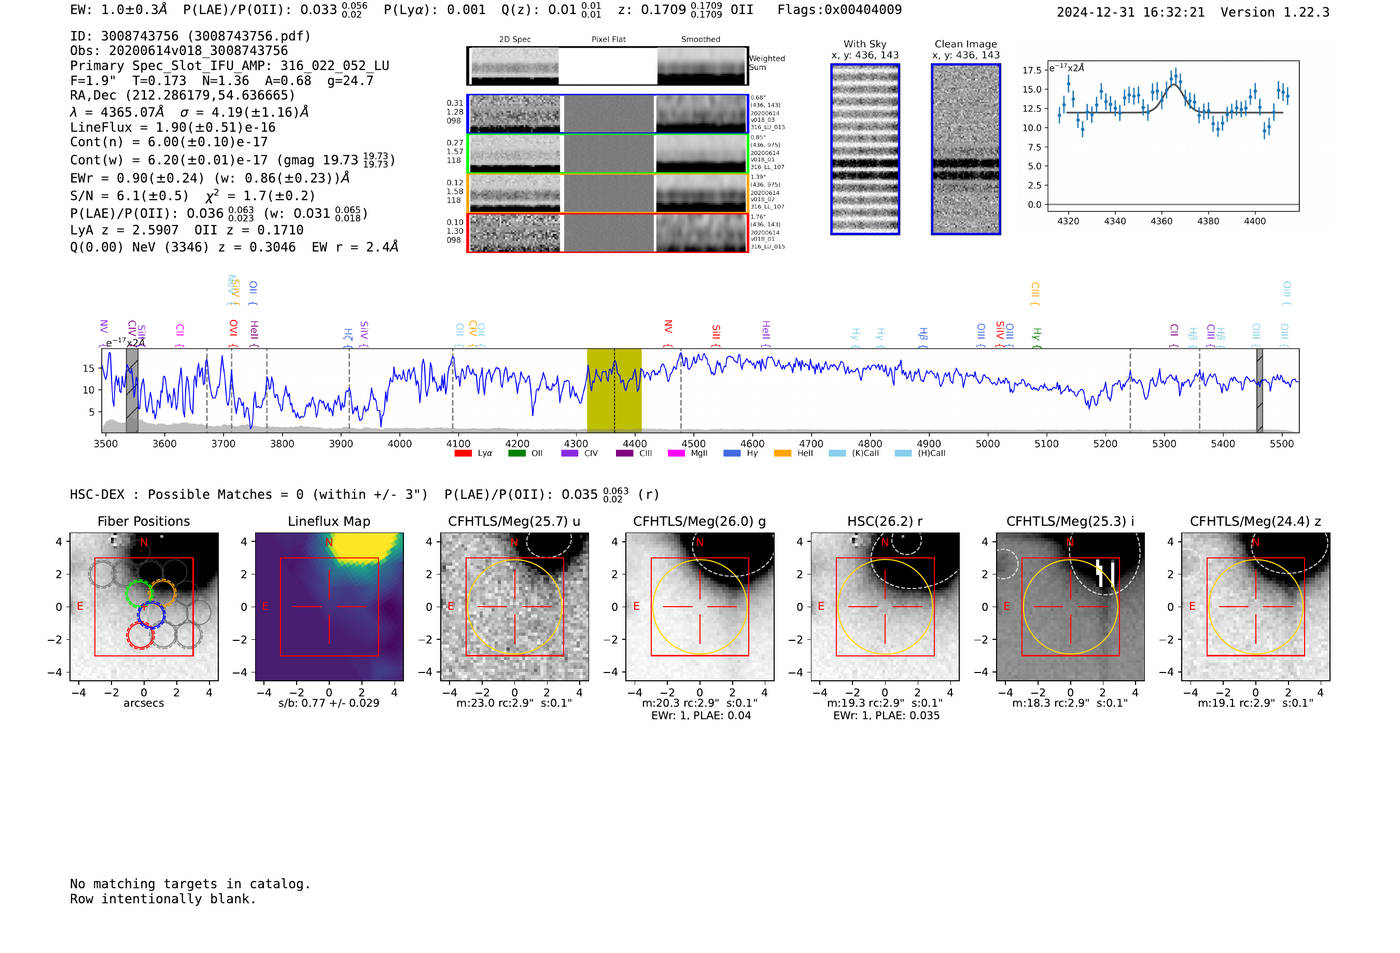Open the Lineflux Map thumbnail
This screenshot has width=1400, height=953.
(329, 607)
